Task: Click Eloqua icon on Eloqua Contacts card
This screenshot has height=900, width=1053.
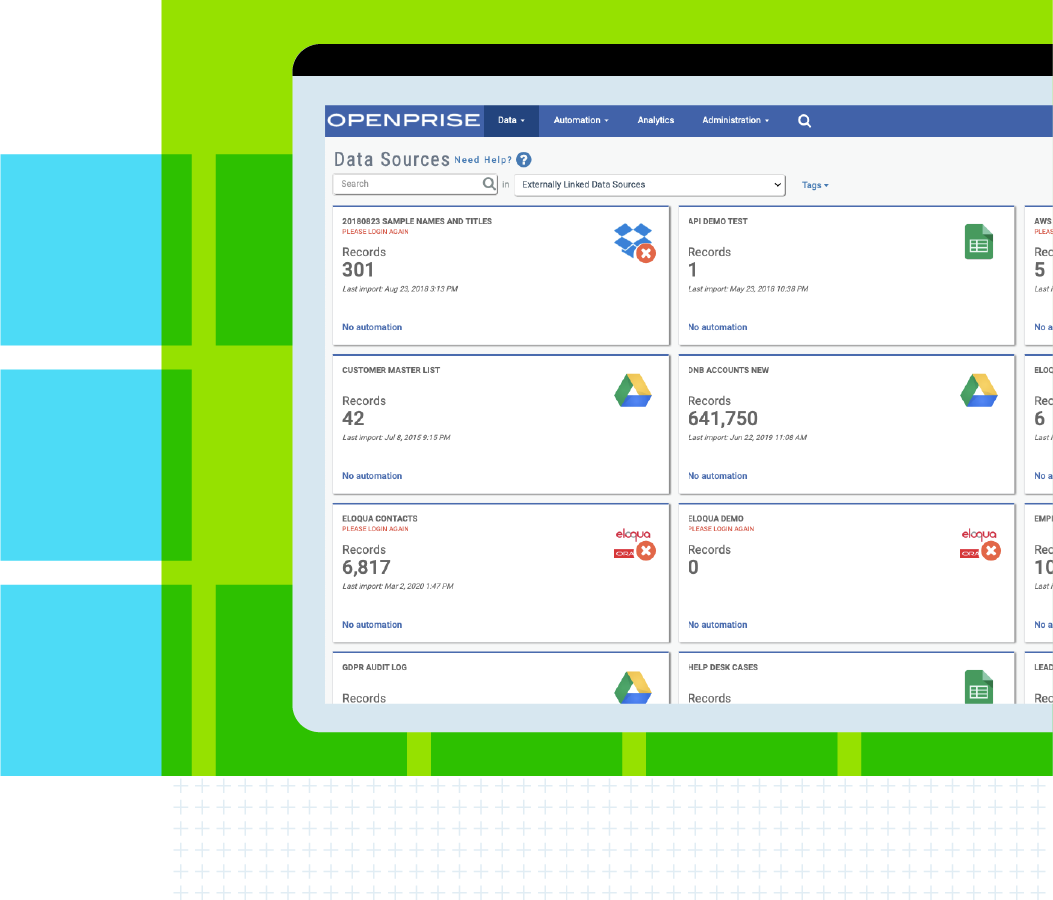Action: [635, 544]
